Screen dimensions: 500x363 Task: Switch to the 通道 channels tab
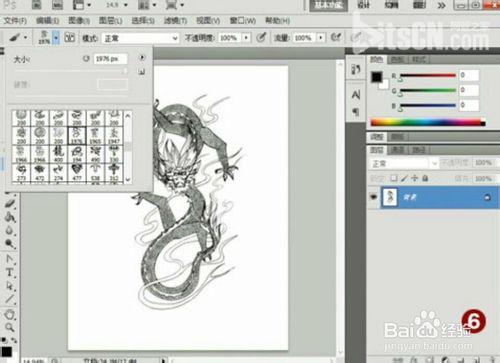tap(398, 150)
